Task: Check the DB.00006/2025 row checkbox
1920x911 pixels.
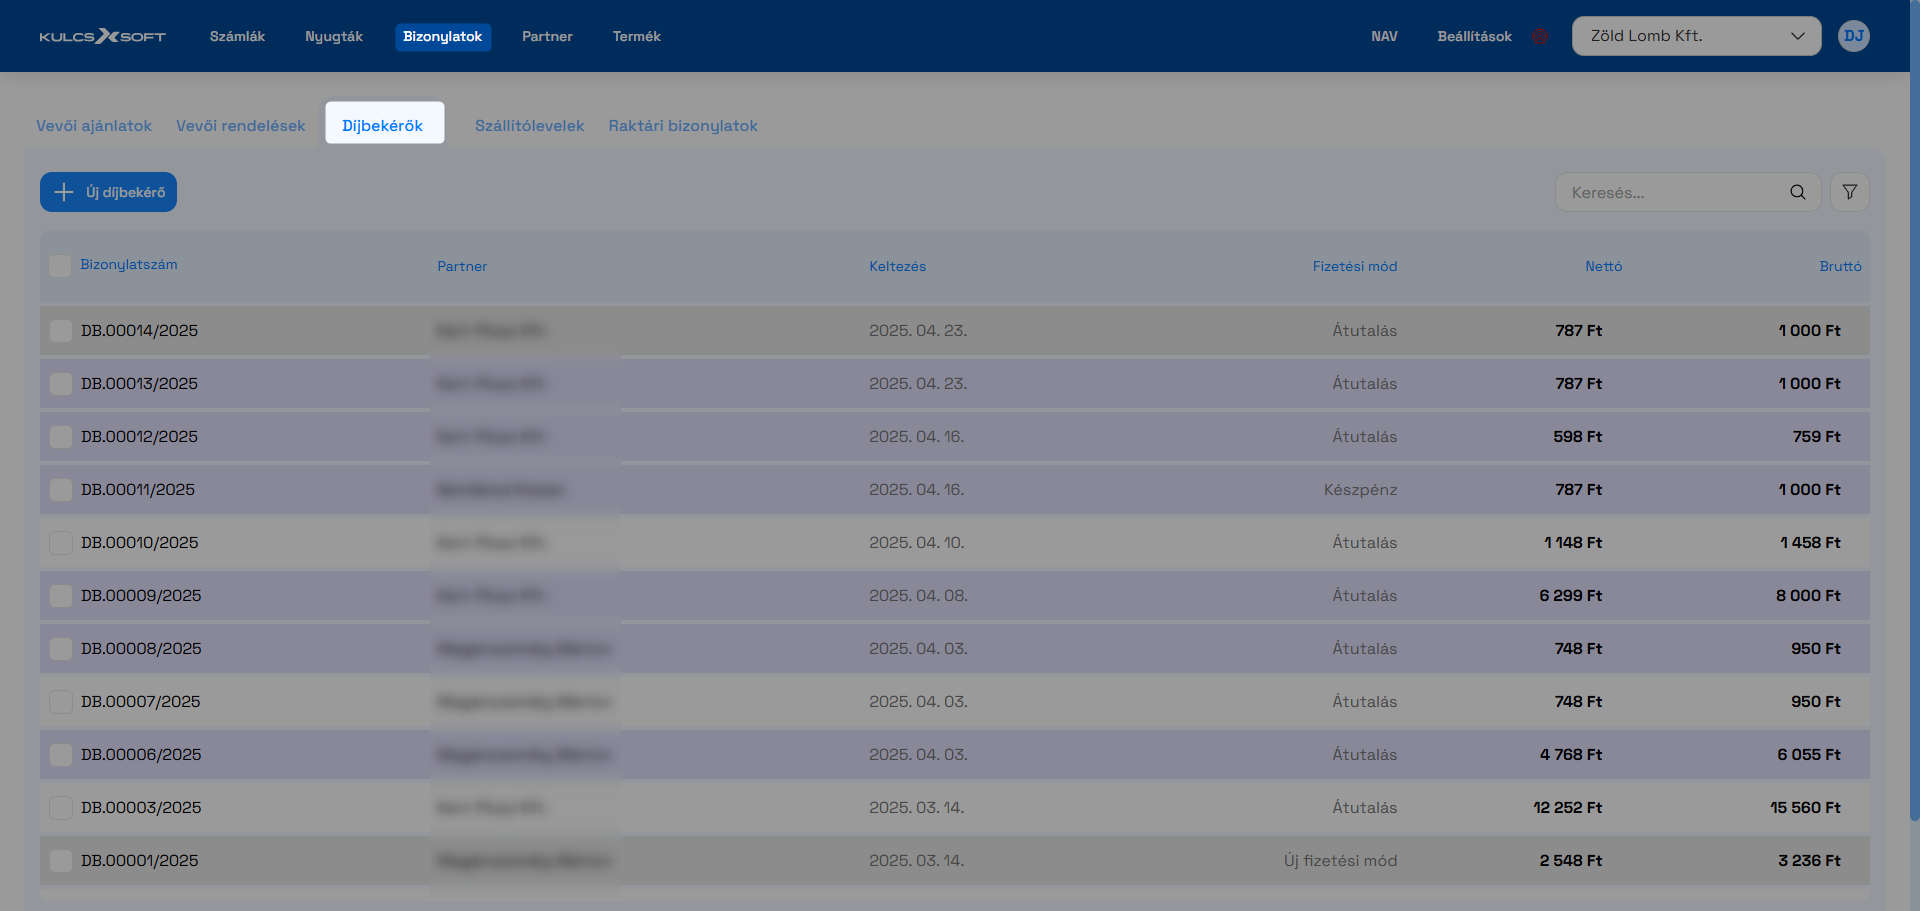Action: click(60, 755)
